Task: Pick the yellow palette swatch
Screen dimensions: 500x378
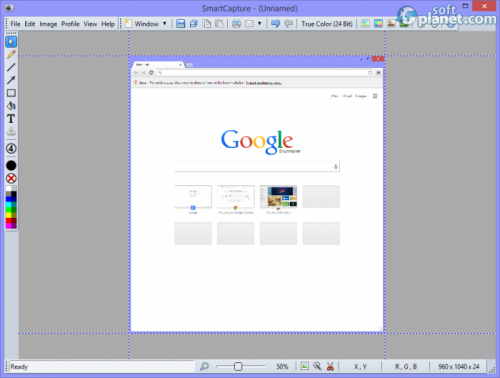Action: tap(8, 215)
